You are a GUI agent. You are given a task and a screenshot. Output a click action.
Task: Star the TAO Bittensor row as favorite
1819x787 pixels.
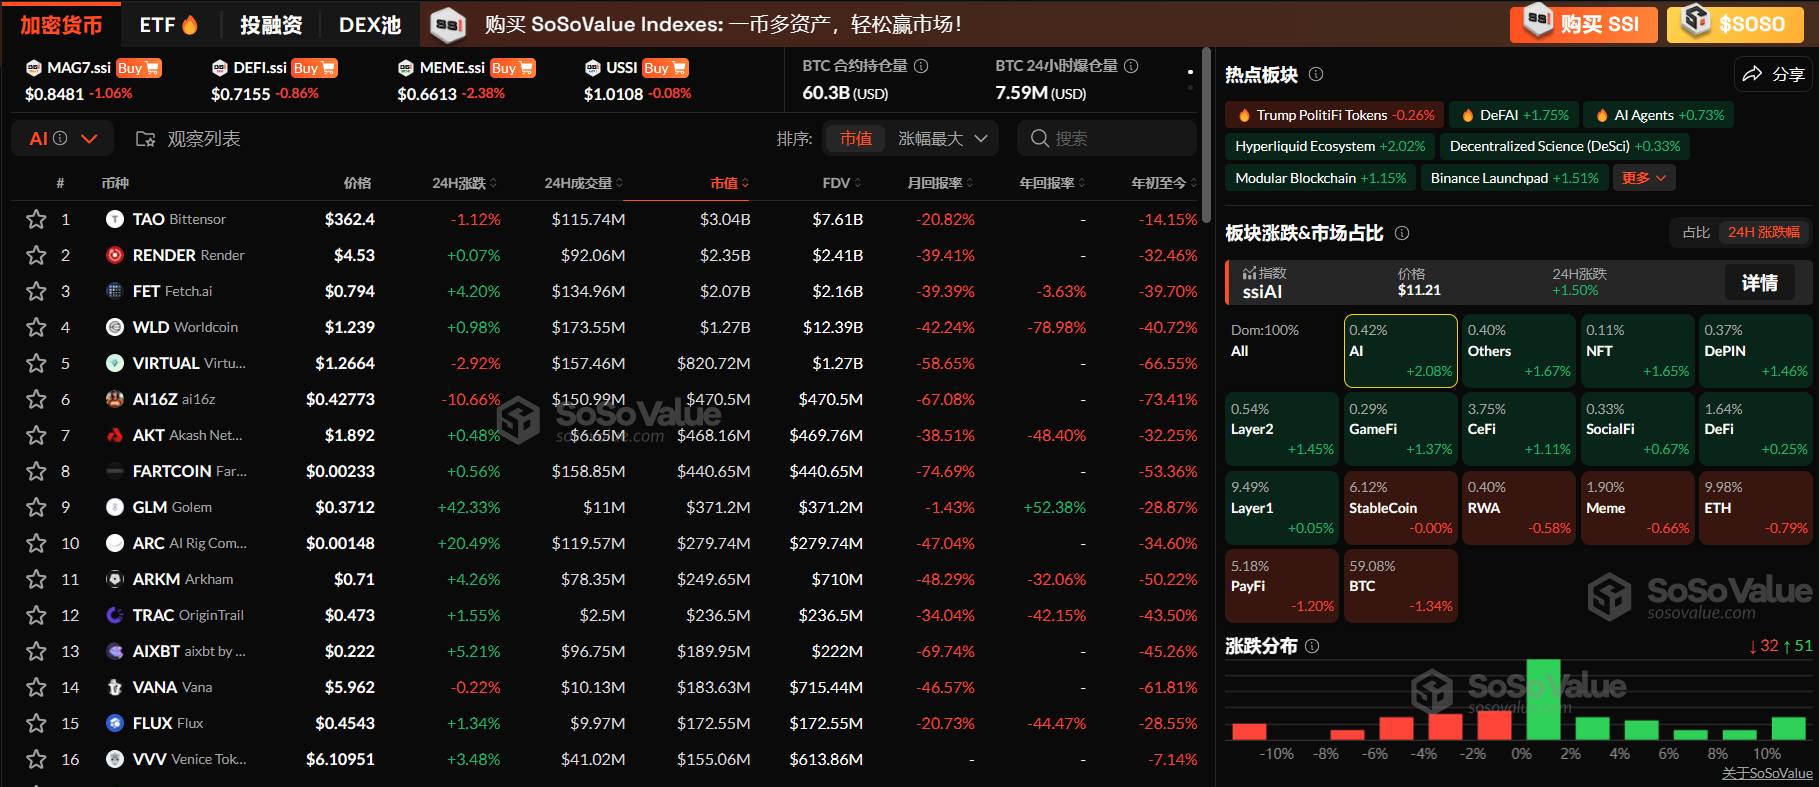(36, 219)
